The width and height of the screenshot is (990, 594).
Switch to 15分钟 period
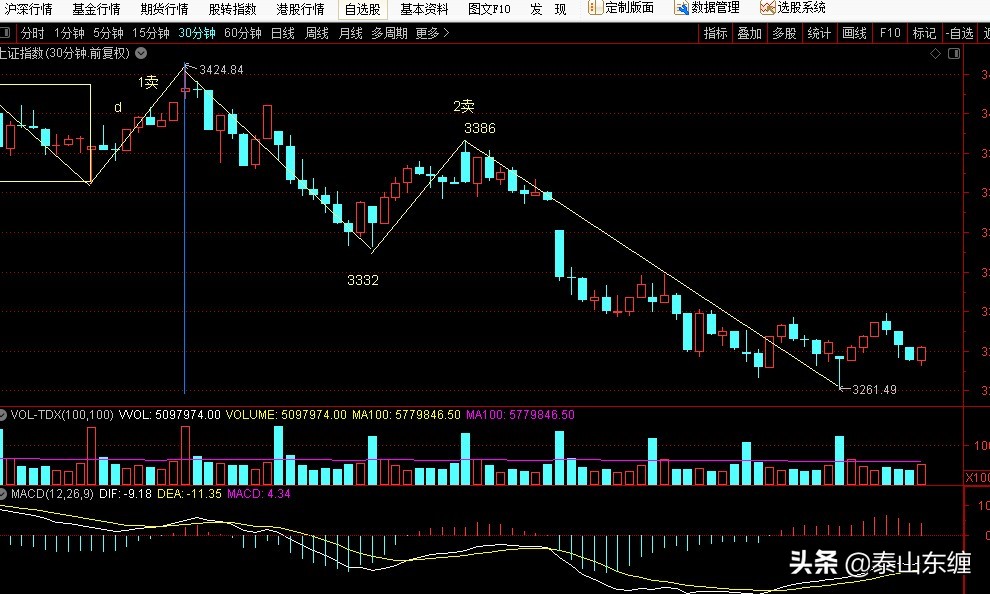[150, 33]
